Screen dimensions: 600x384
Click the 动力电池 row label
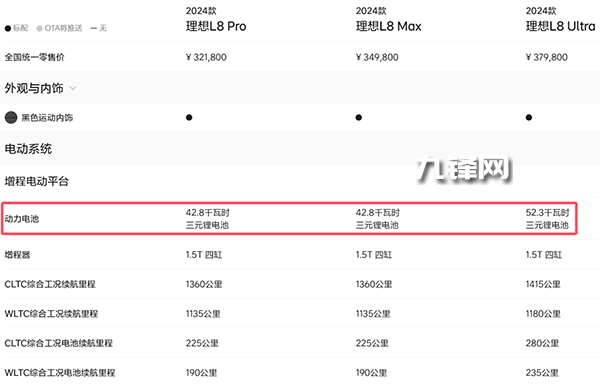click(x=22, y=219)
